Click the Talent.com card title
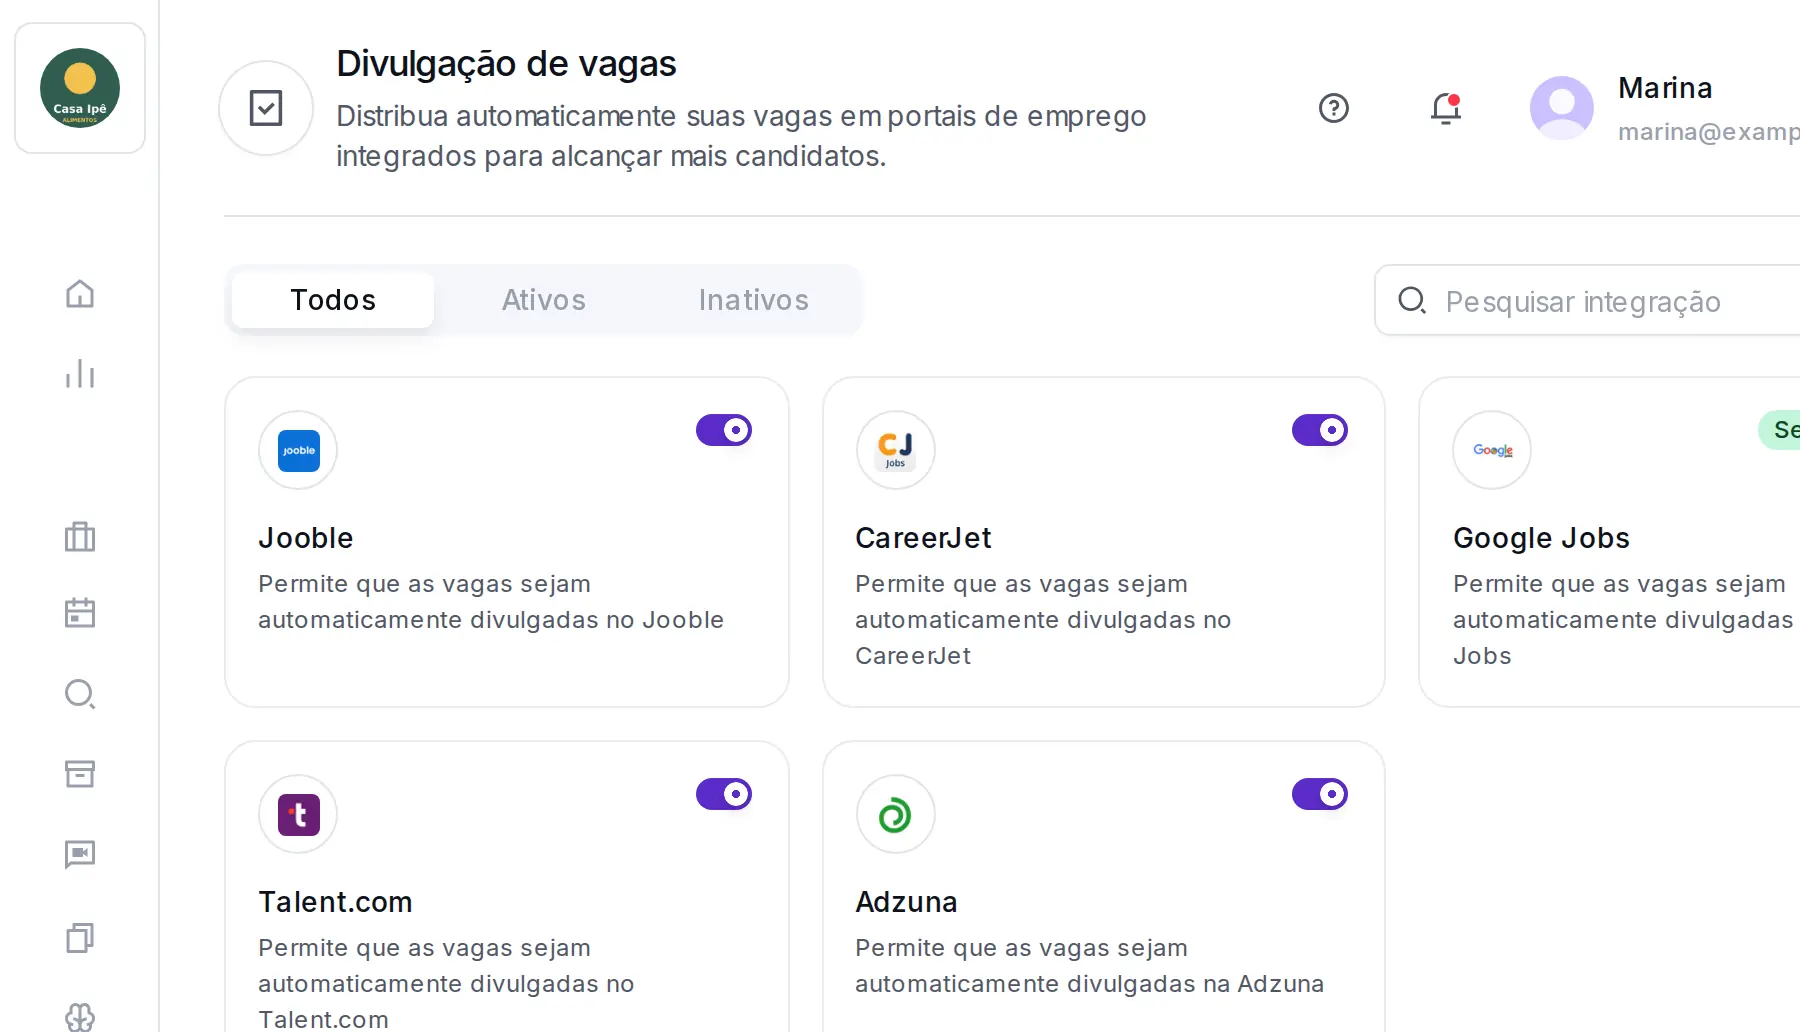Viewport: 1800px width, 1032px height. (335, 902)
